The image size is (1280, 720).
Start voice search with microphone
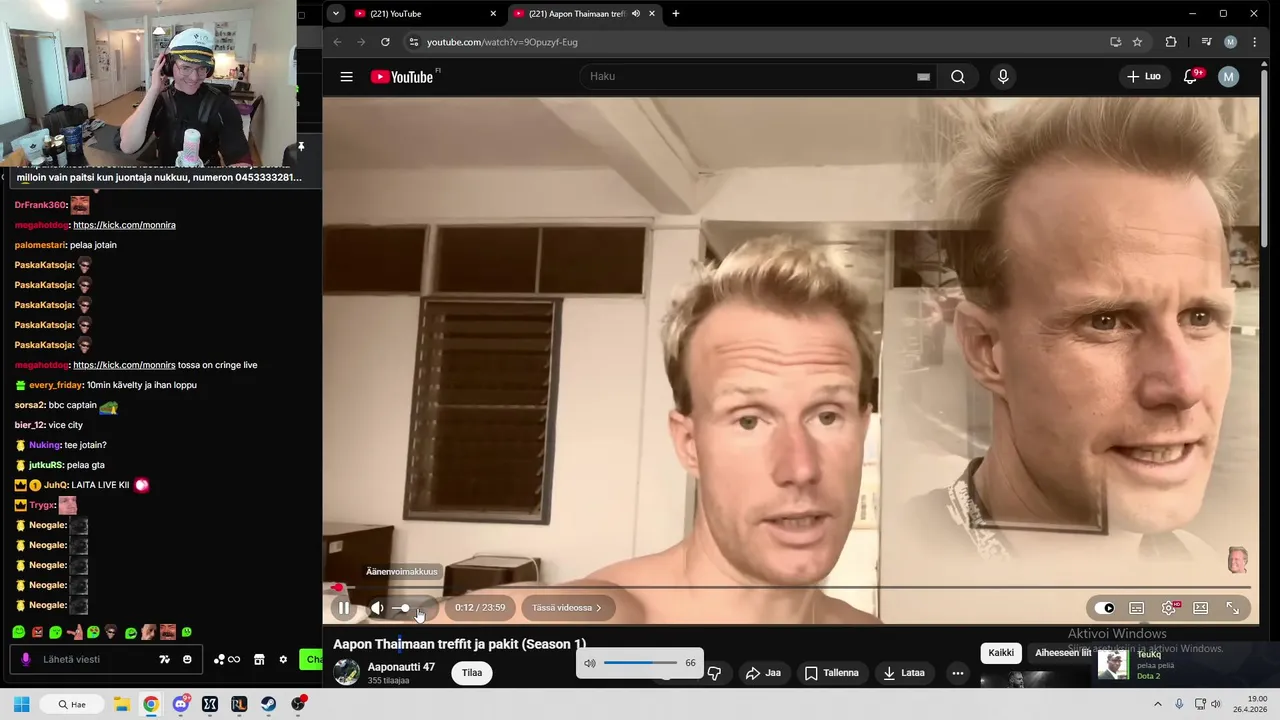coord(1003,77)
